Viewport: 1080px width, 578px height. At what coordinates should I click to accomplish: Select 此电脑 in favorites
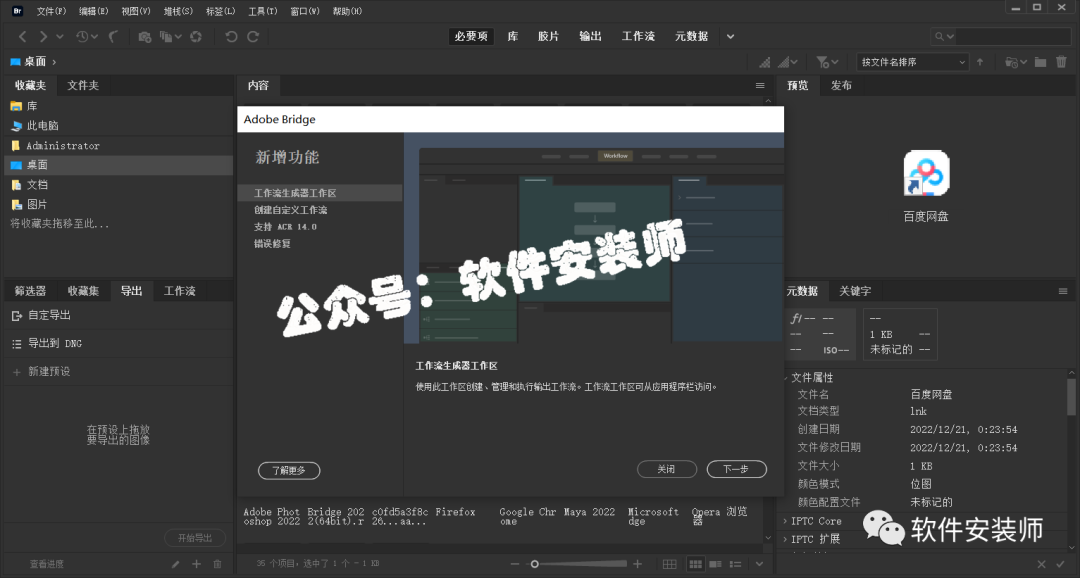click(x=118, y=126)
